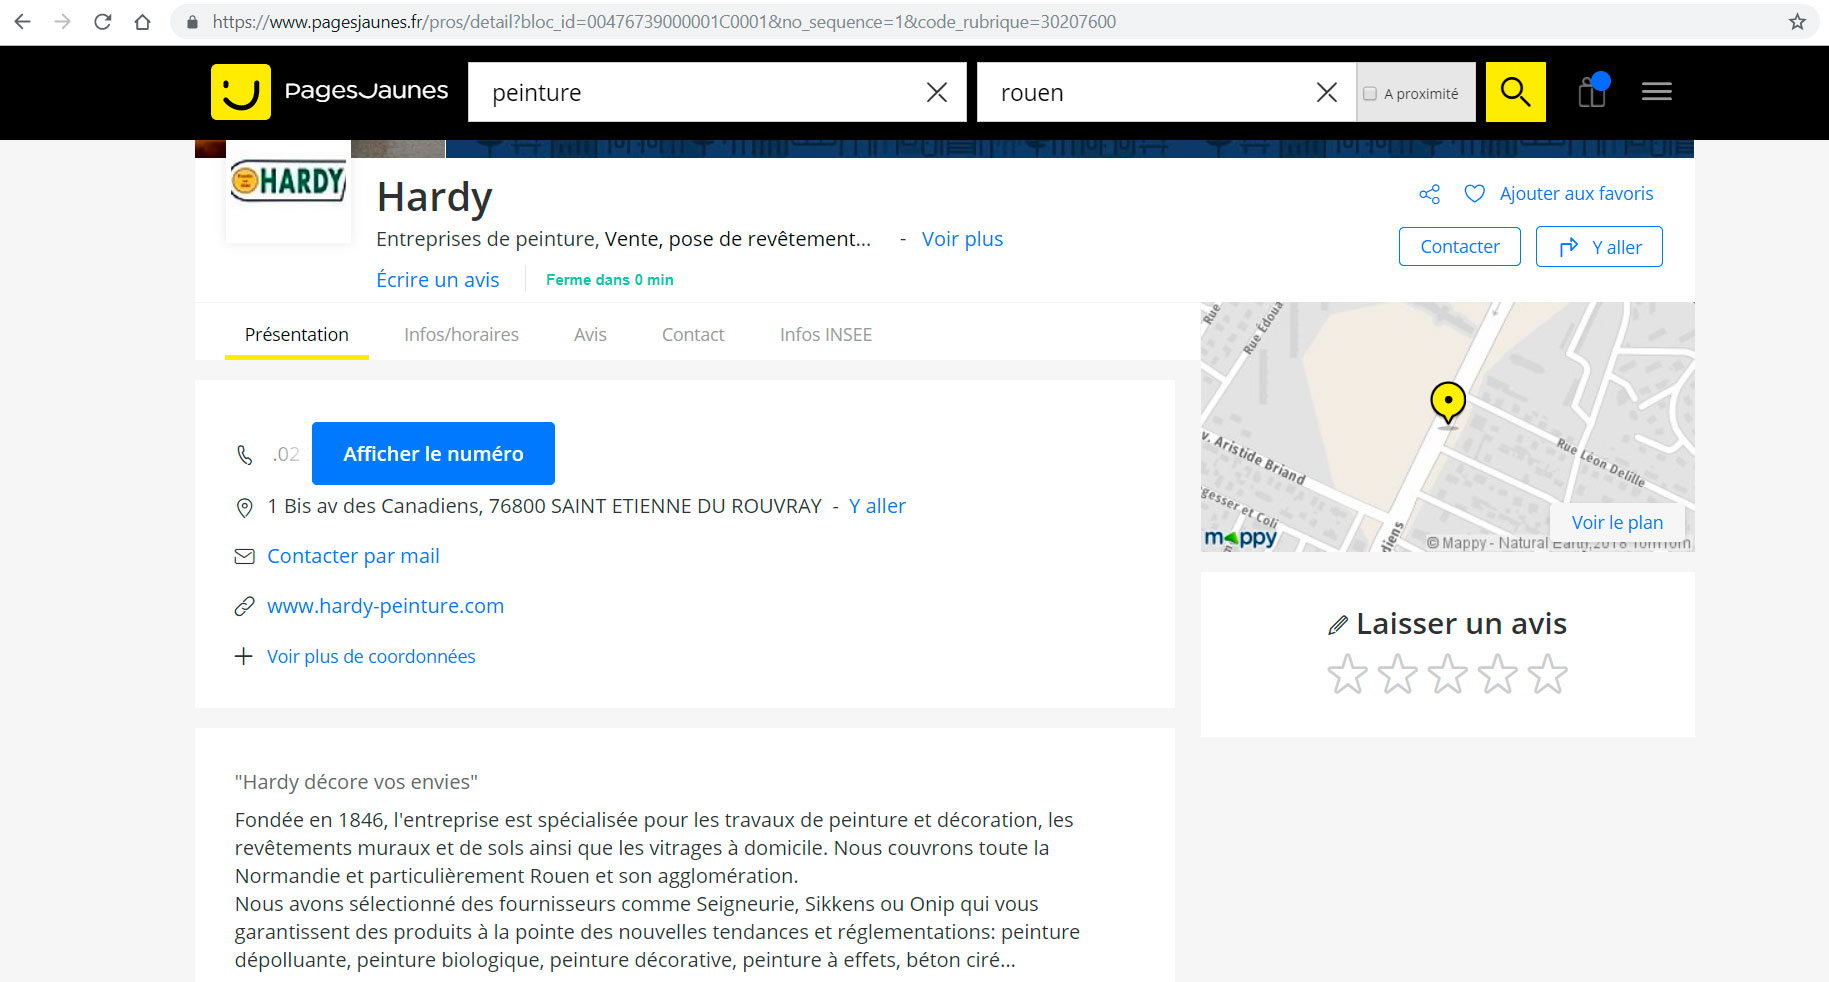Open the browser home page

pyautogui.click(x=142, y=21)
